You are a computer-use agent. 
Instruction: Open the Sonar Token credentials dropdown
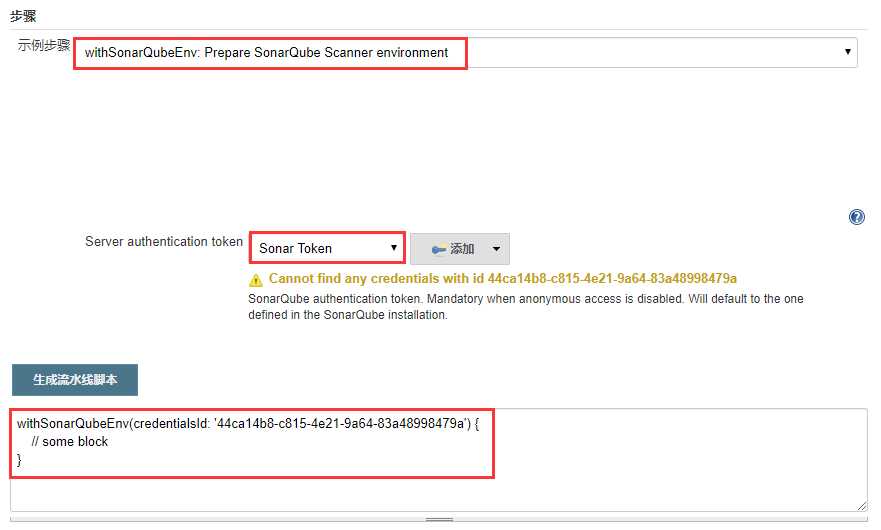point(327,248)
